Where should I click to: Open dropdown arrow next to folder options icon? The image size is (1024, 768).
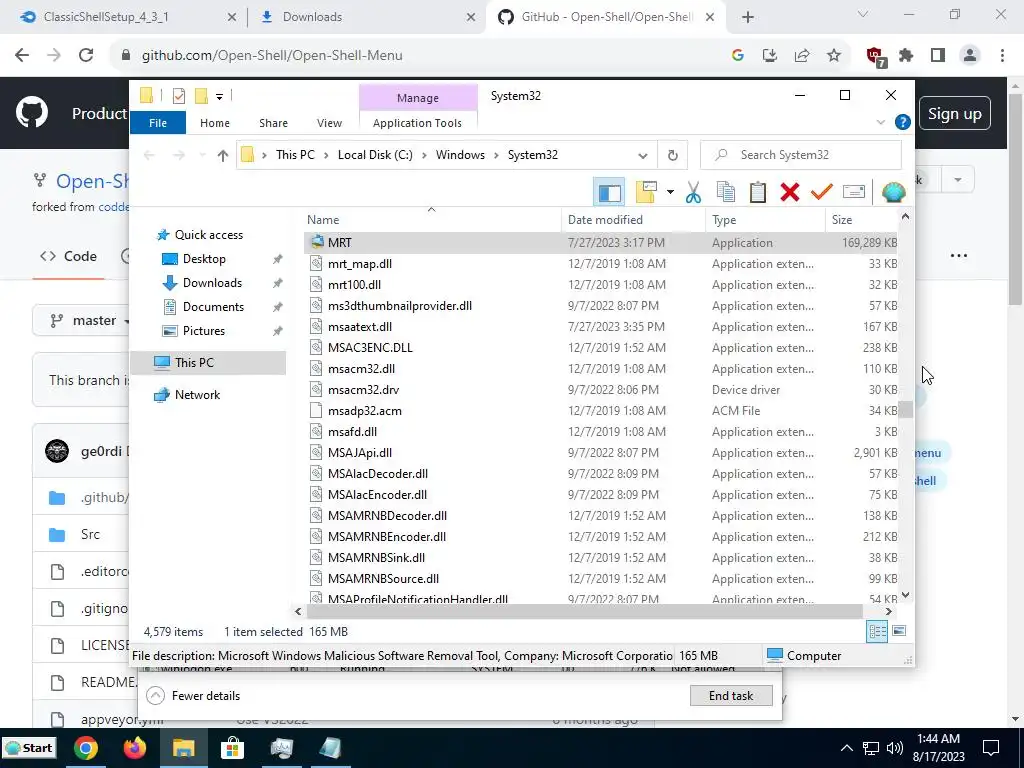(670, 192)
